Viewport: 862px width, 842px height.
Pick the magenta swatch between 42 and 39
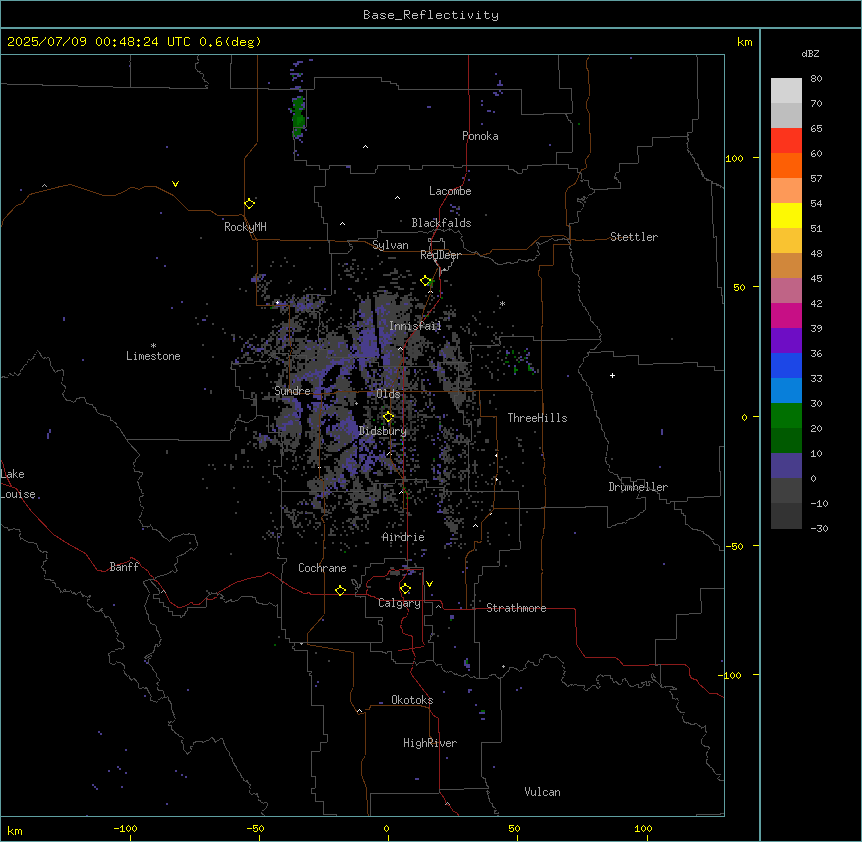786,315
